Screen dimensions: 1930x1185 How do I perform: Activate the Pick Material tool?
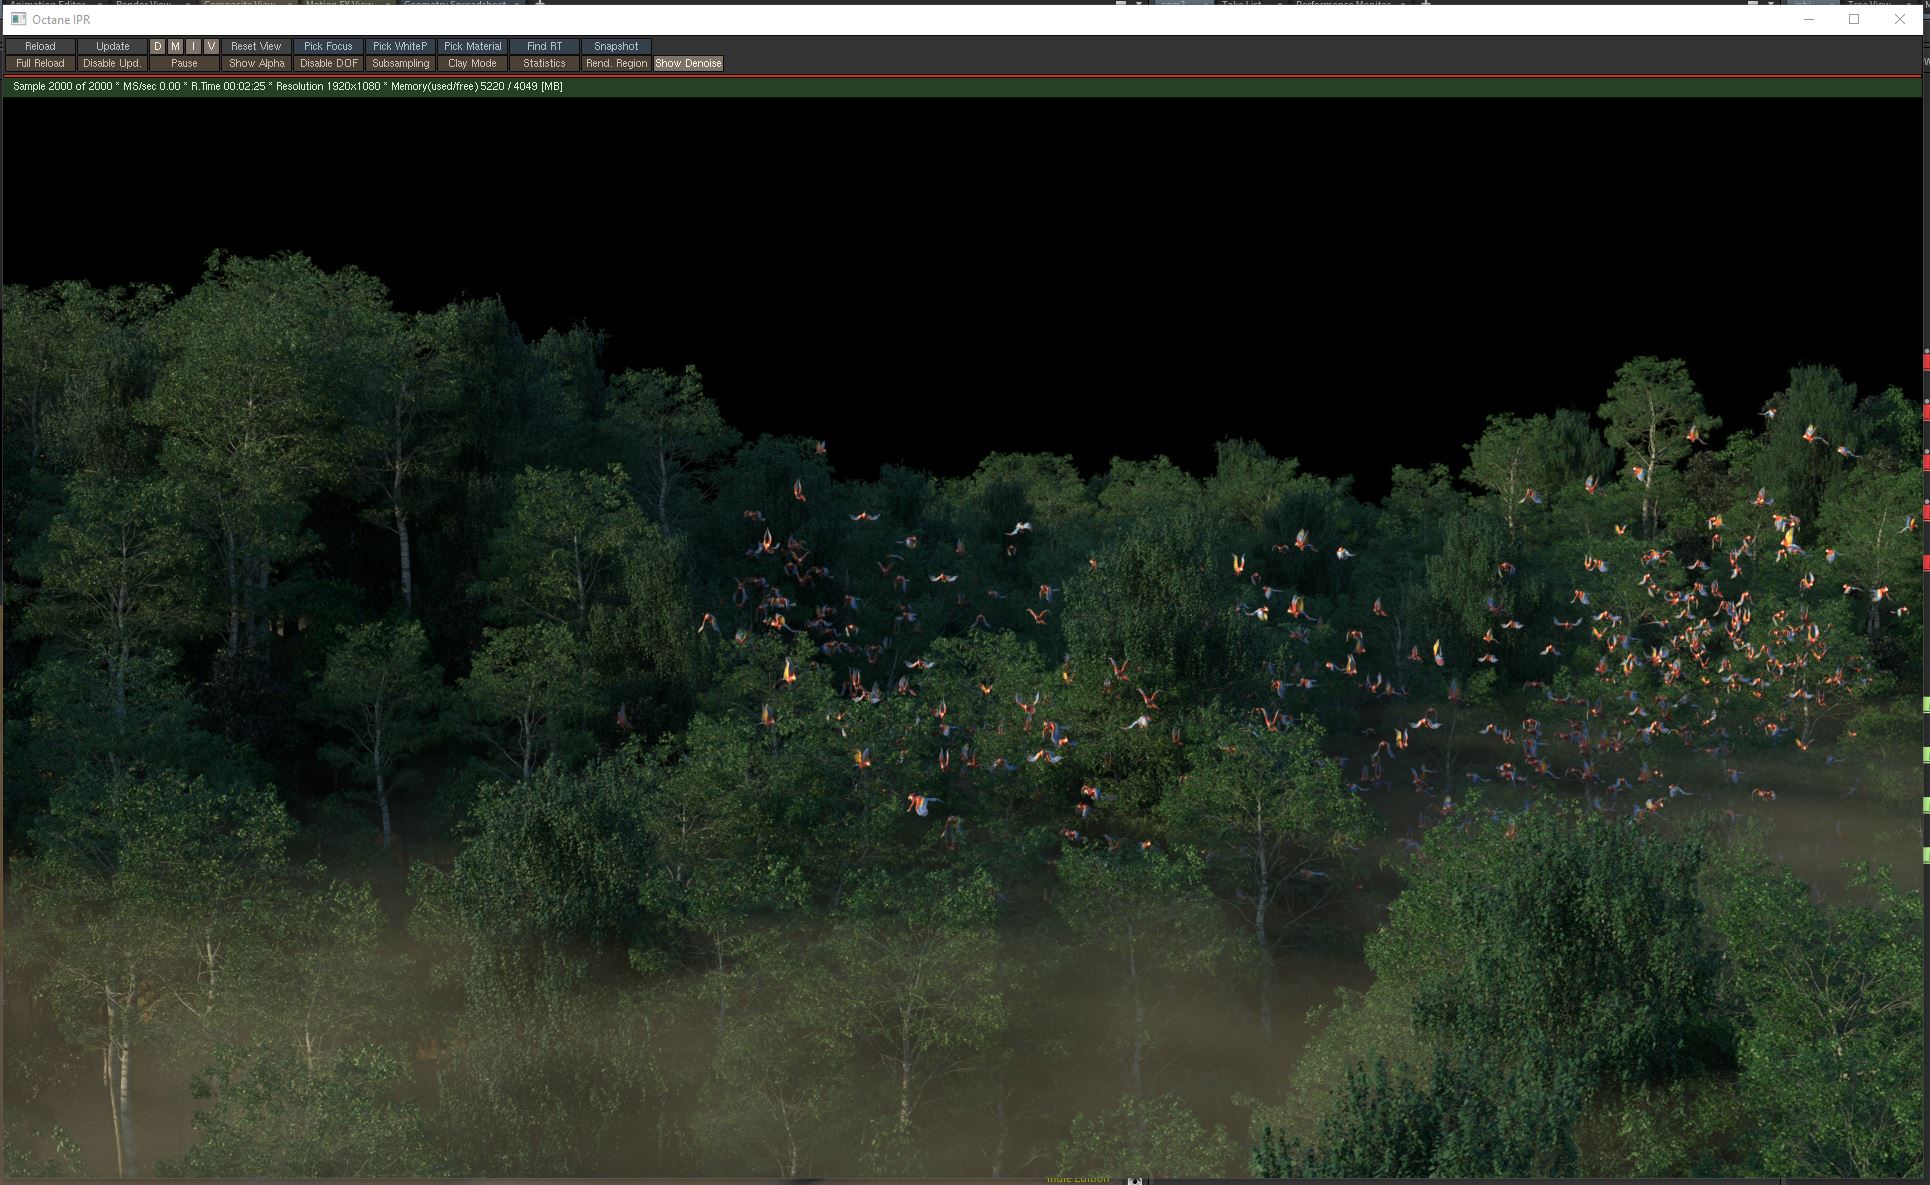472,46
